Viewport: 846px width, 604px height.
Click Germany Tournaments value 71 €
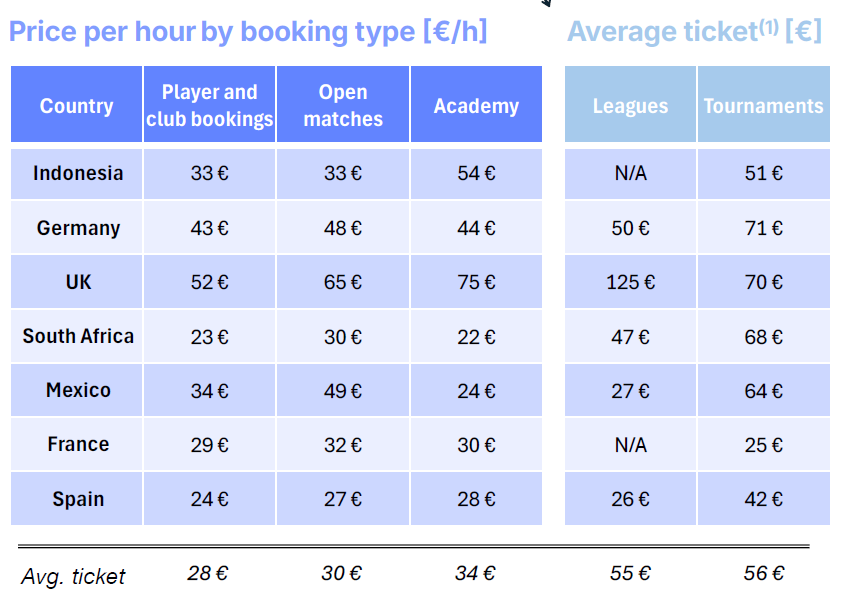click(x=763, y=228)
